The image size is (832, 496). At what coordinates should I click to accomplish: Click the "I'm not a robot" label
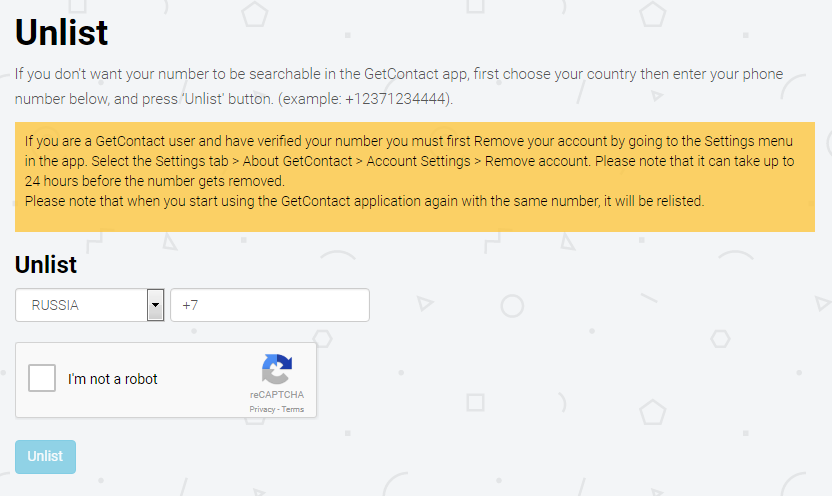point(113,379)
